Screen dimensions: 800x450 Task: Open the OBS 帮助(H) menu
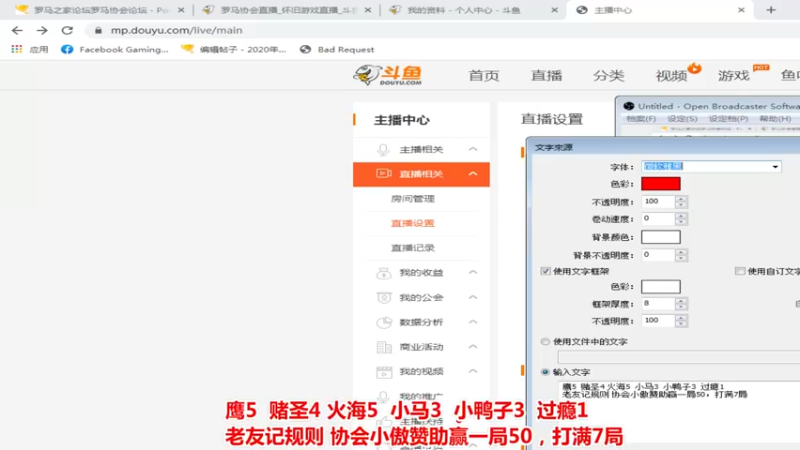775,119
